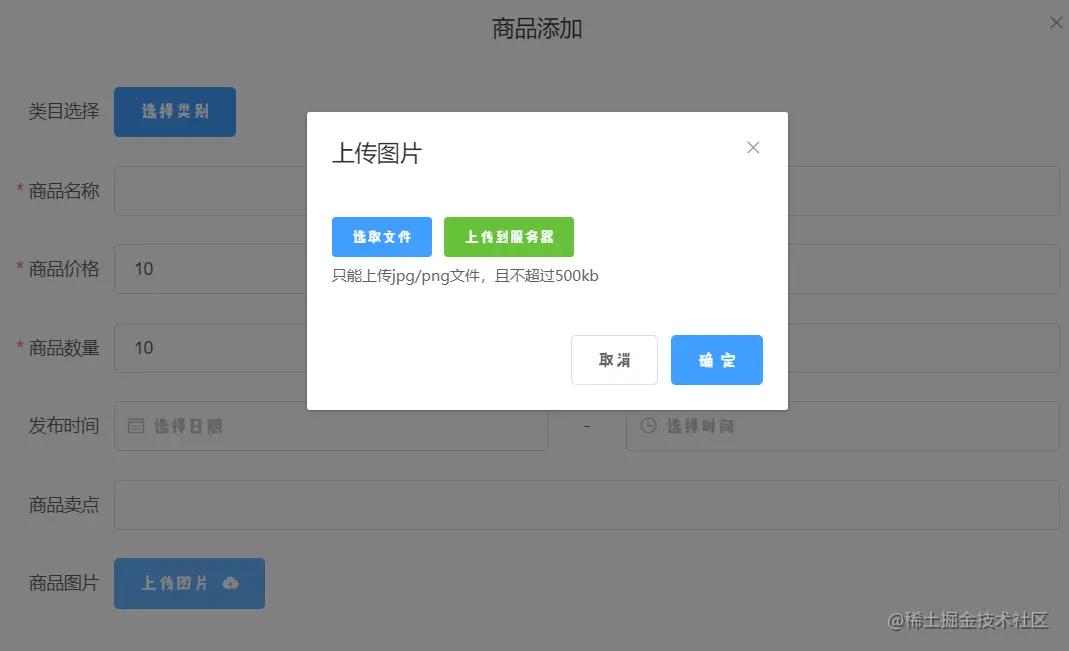
Task: Click the 发布时间 label
Action: tap(64, 426)
